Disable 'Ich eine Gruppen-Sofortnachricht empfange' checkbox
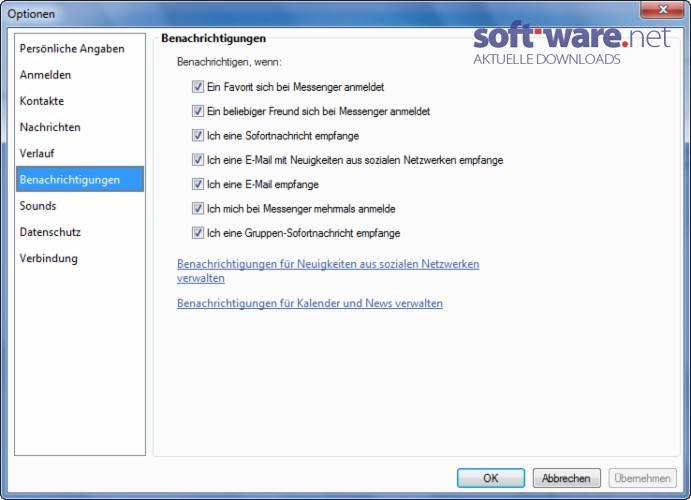 [198, 233]
